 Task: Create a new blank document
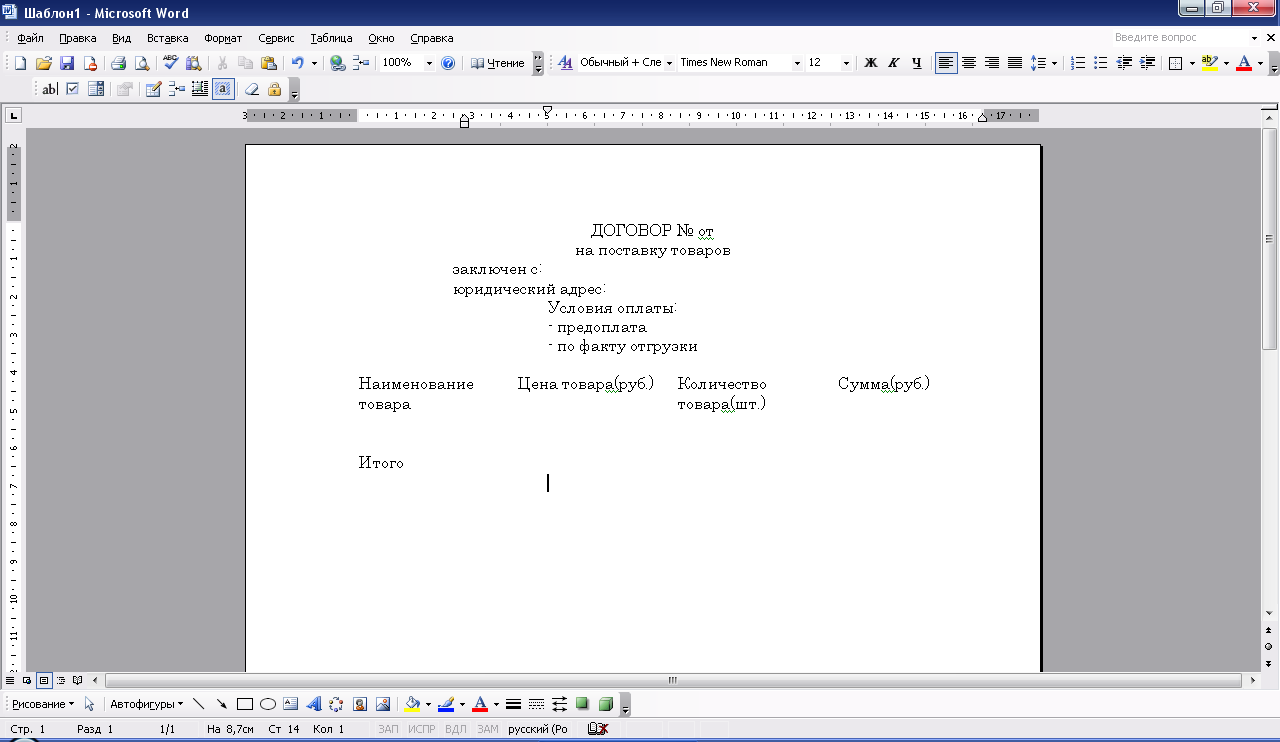point(20,63)
